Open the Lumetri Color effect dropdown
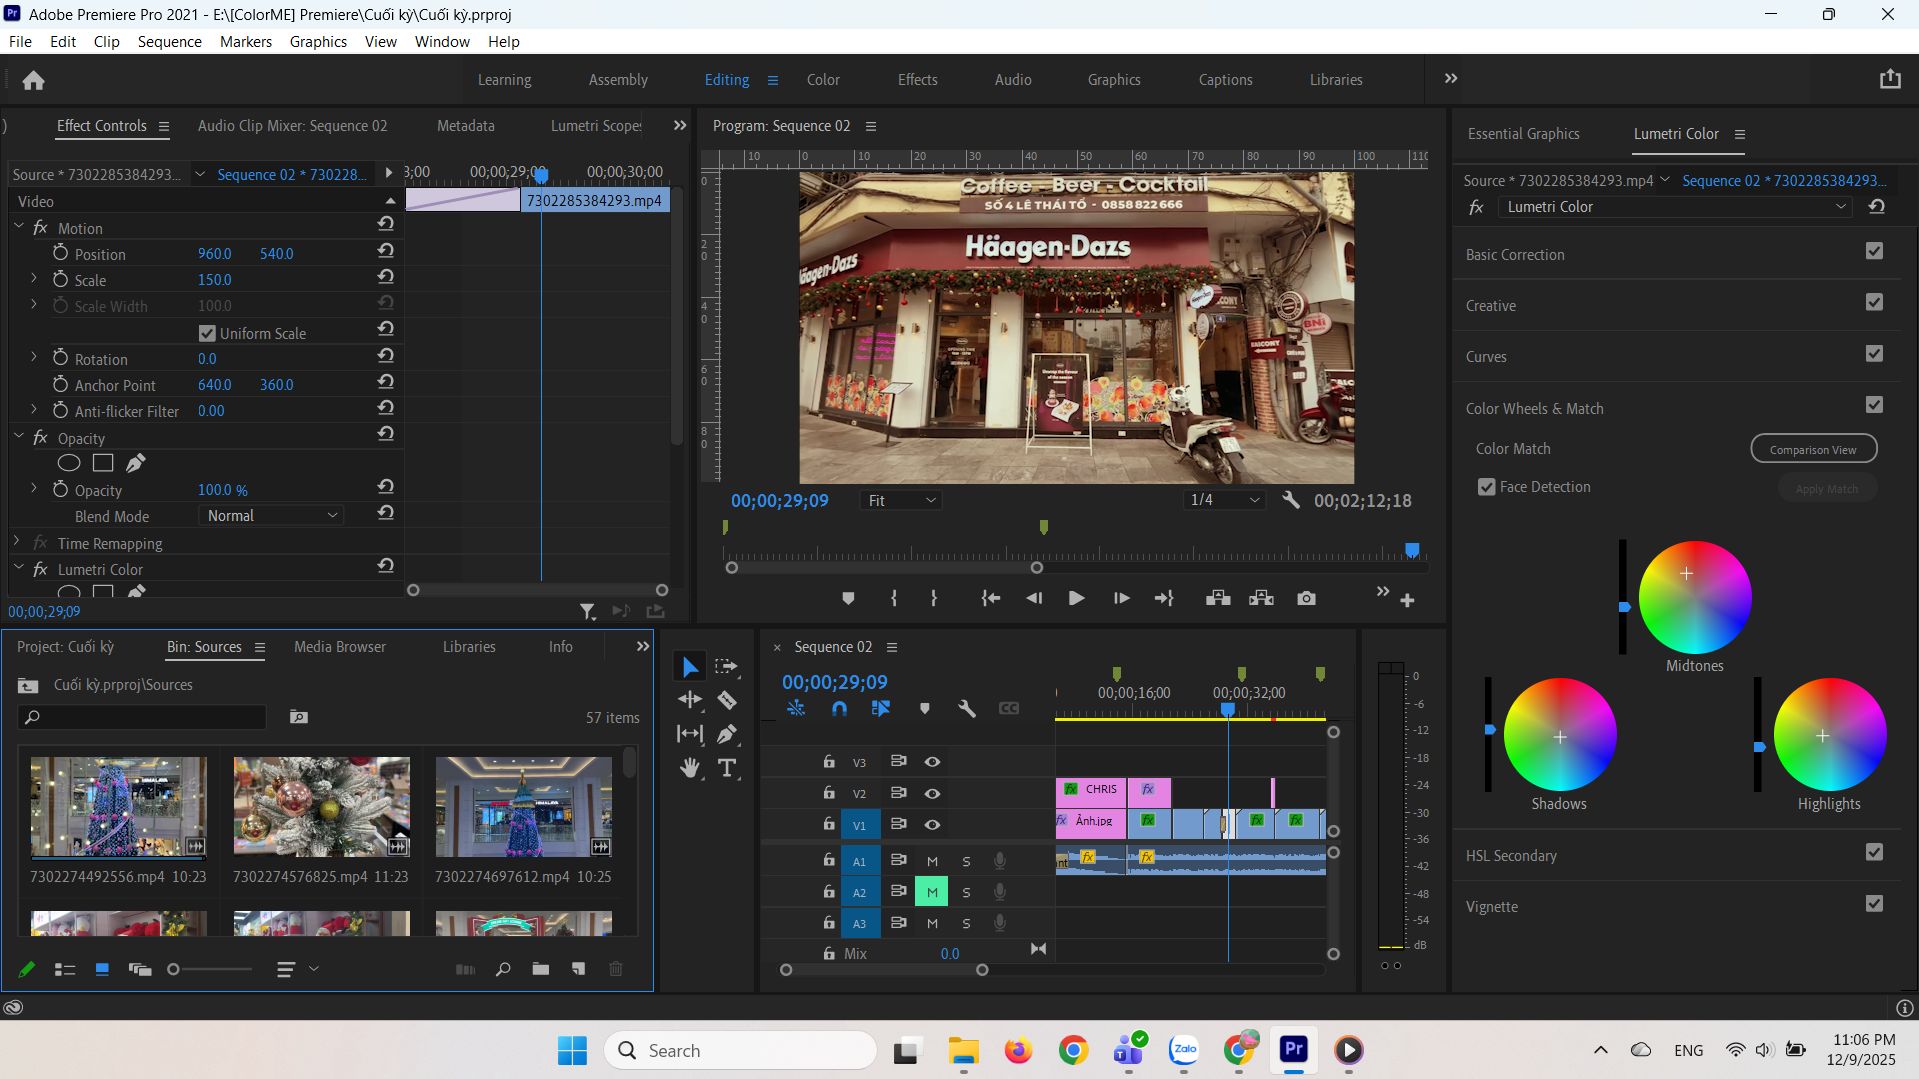This screenshot has width=1919, height=1079. click(1675, 207)
